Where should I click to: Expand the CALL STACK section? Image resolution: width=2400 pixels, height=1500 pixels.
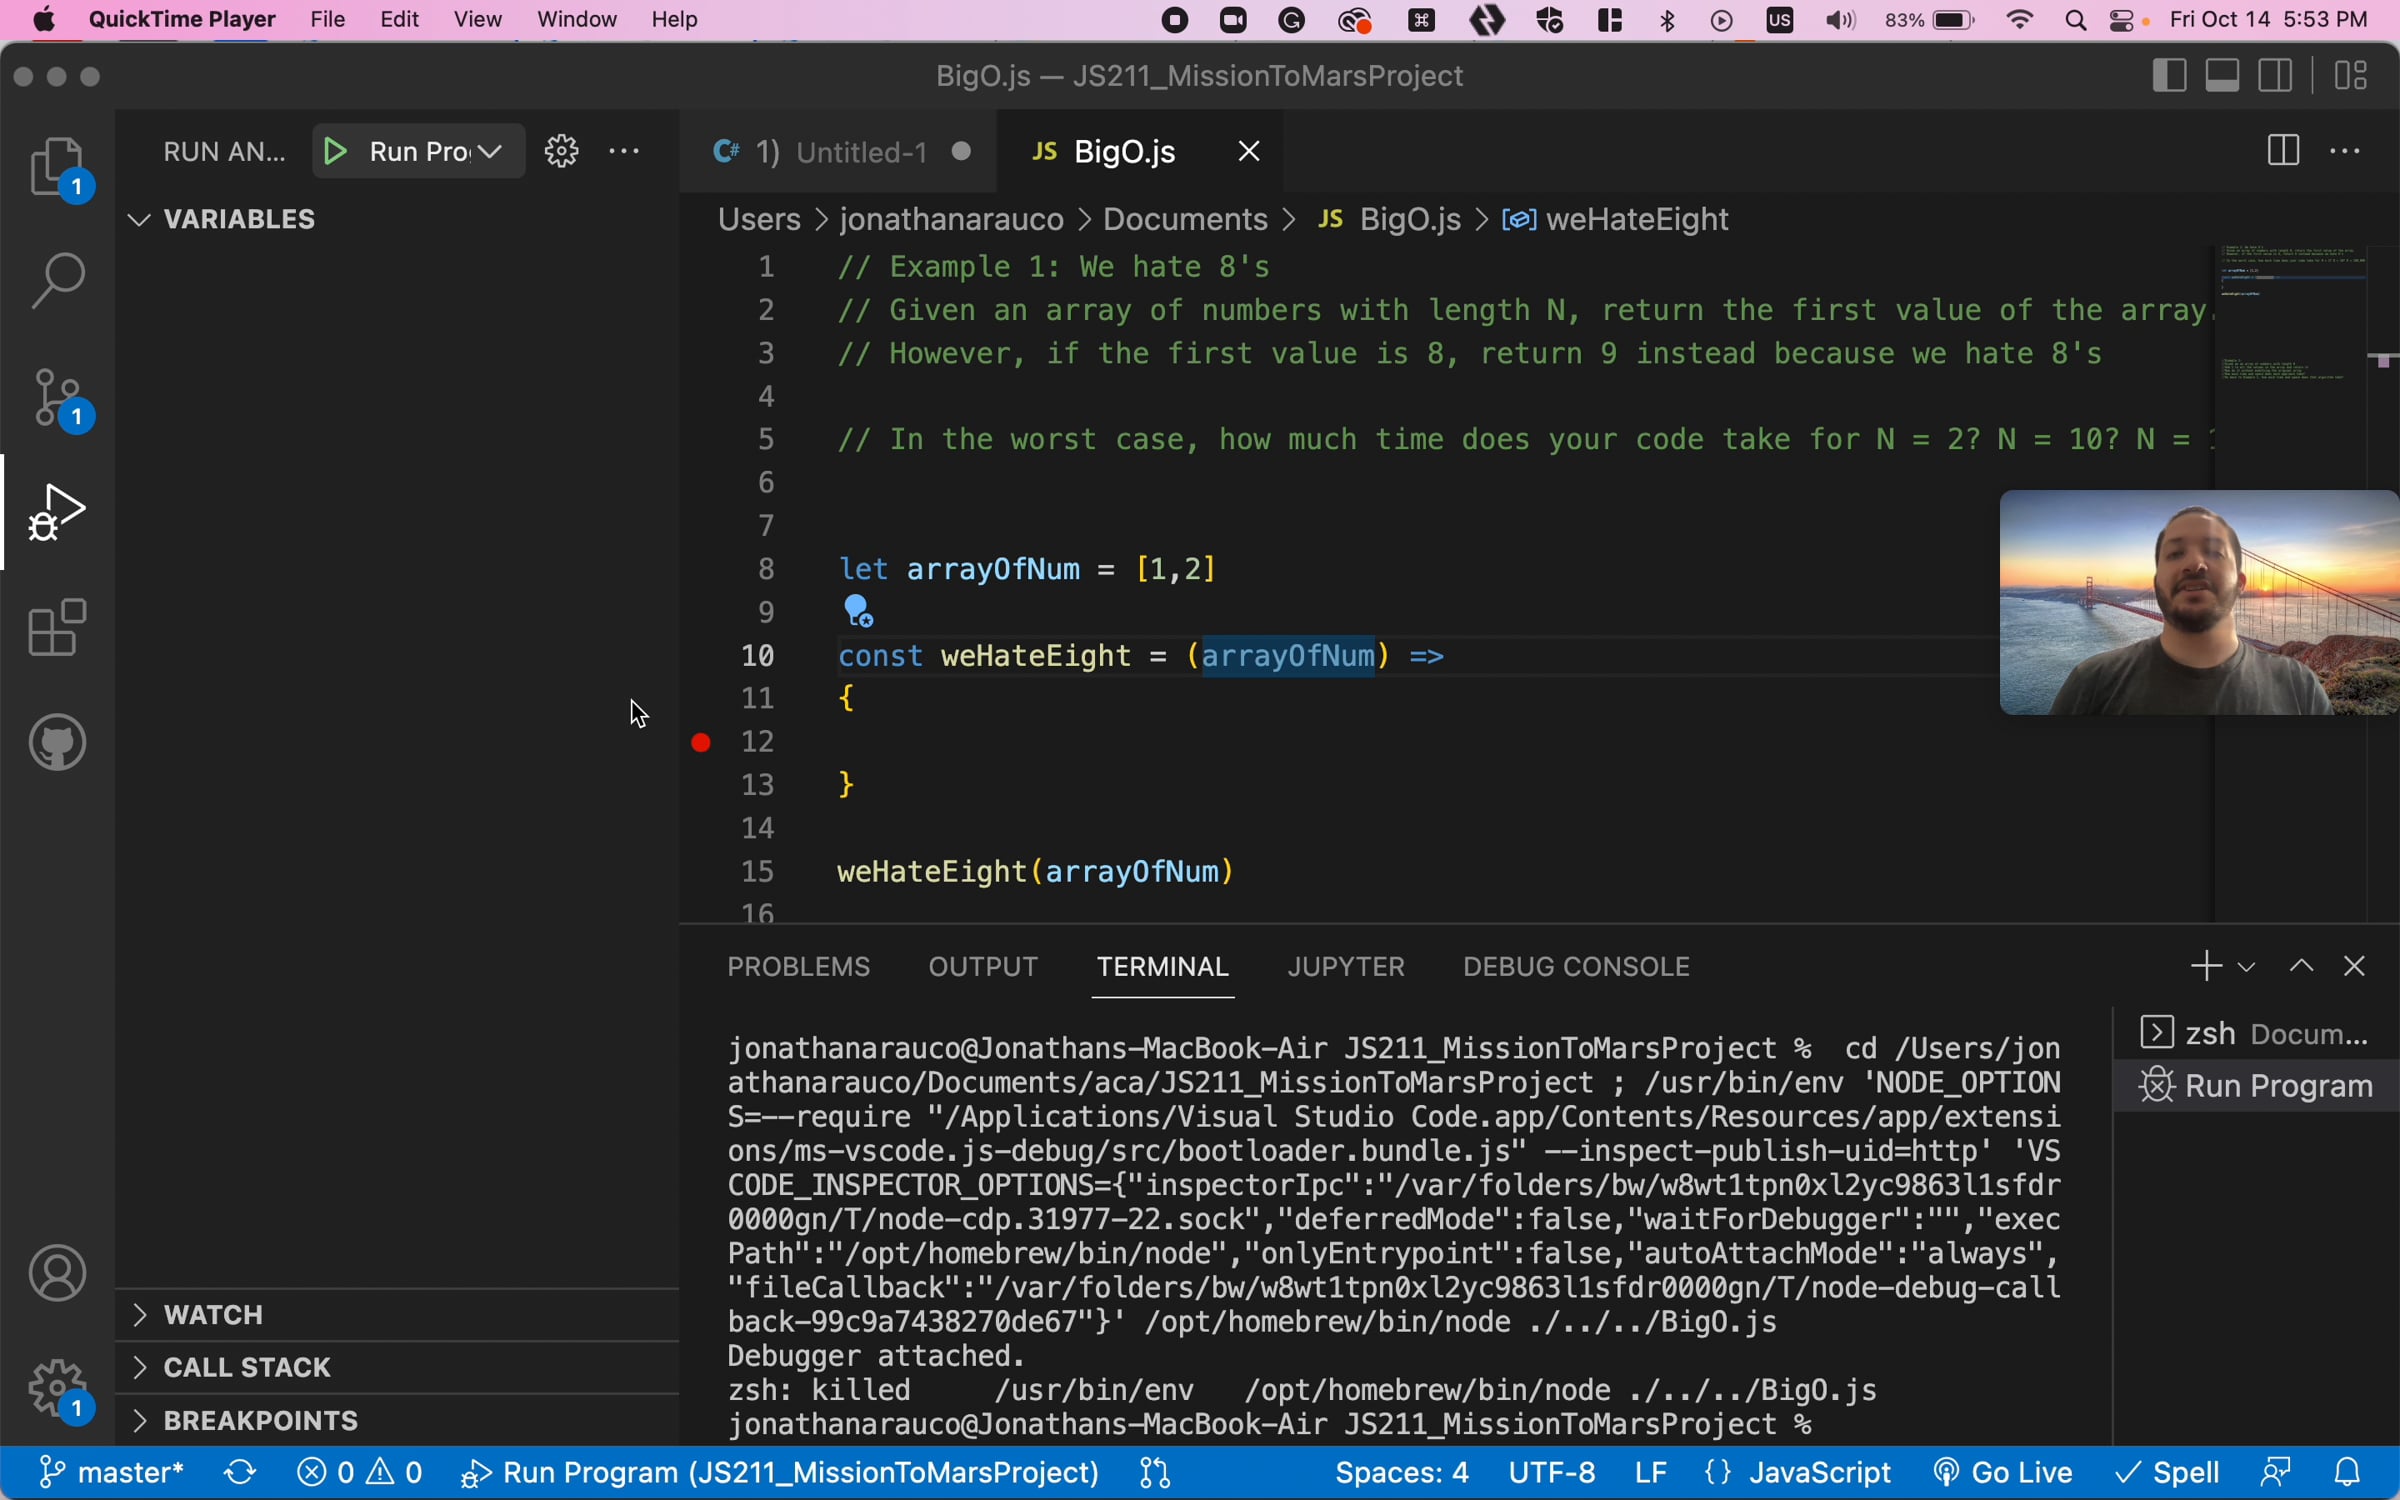(246, 1367)
